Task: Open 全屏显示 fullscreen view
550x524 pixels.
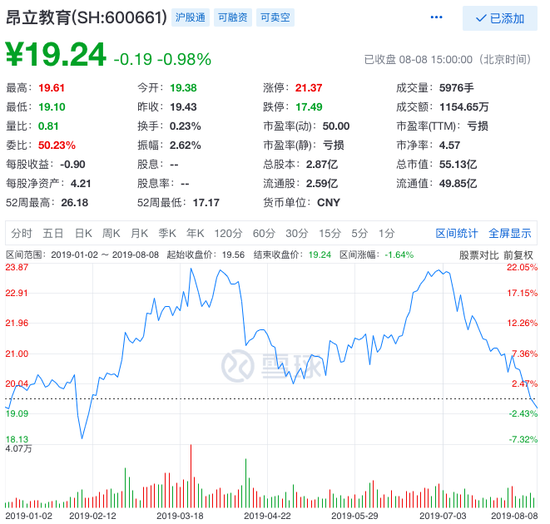Action: click(510, 233)
